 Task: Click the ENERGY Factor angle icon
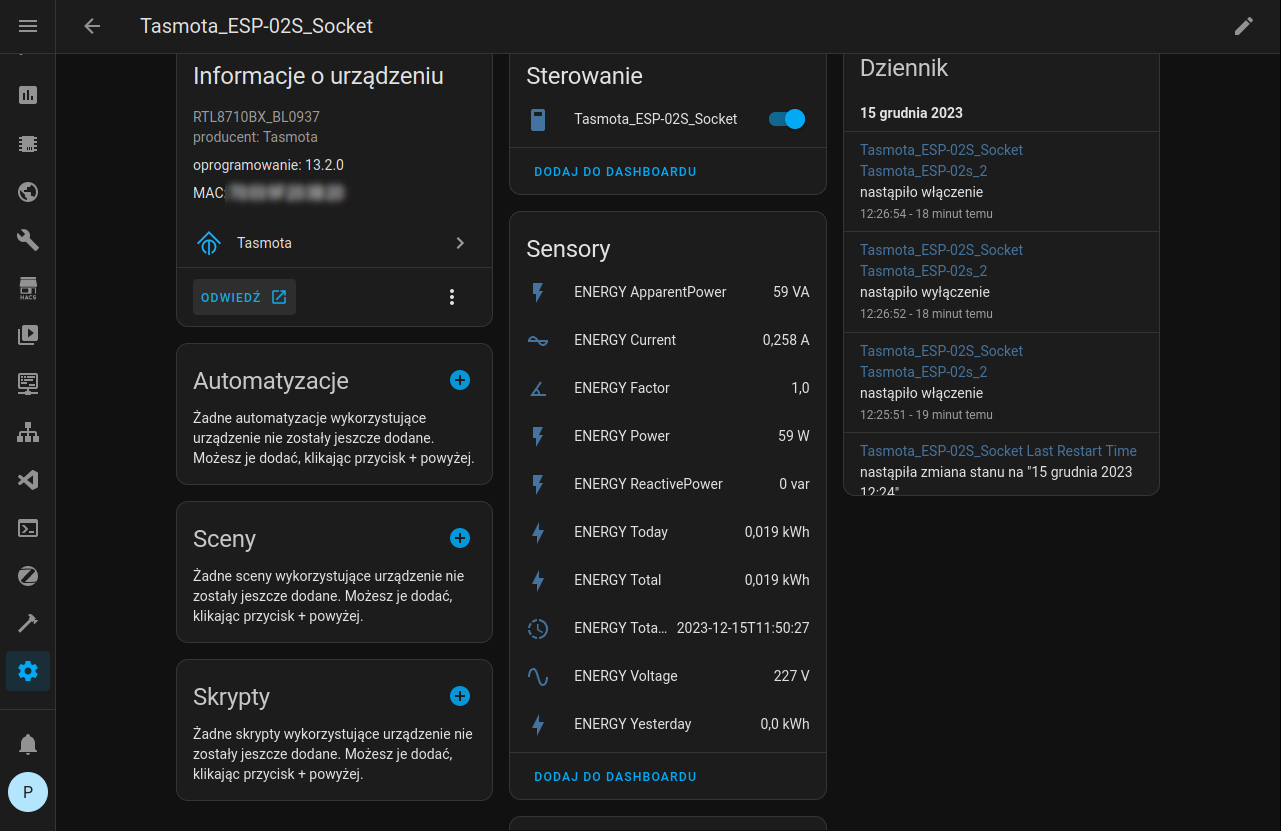[538, 389]
